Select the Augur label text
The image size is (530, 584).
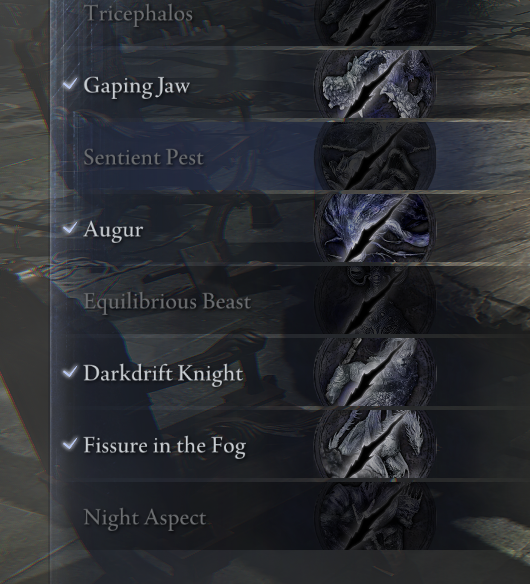point(113,230)
